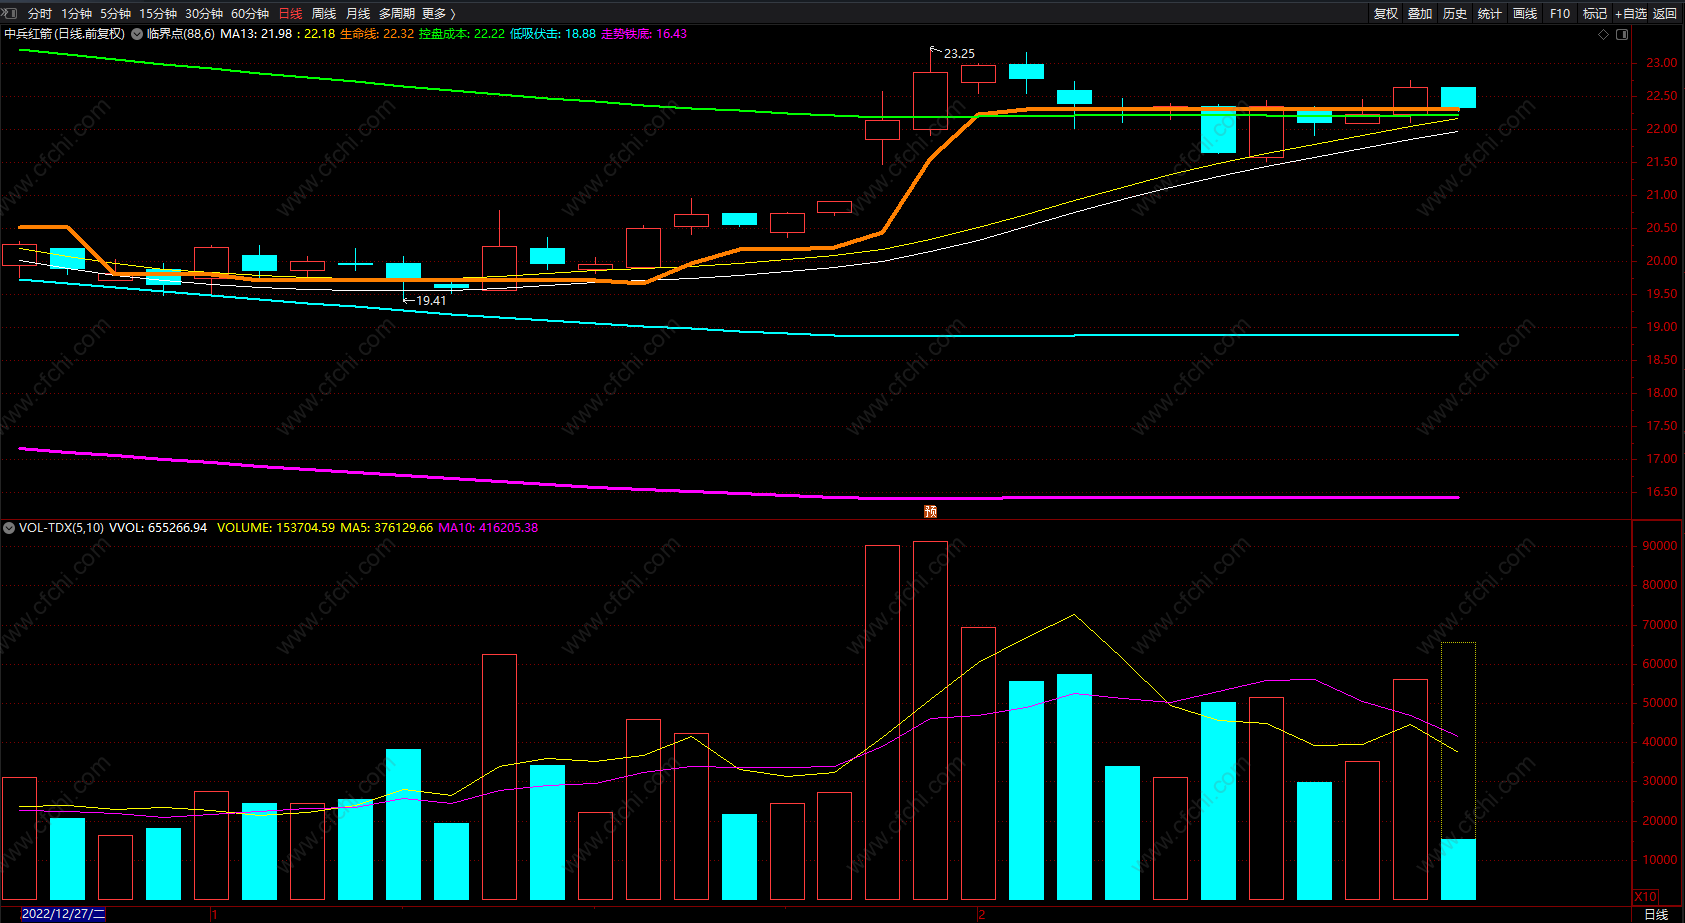Click the MA13: 21.98 value label
The image size is (1685, 923).
(x=256, y=34)
